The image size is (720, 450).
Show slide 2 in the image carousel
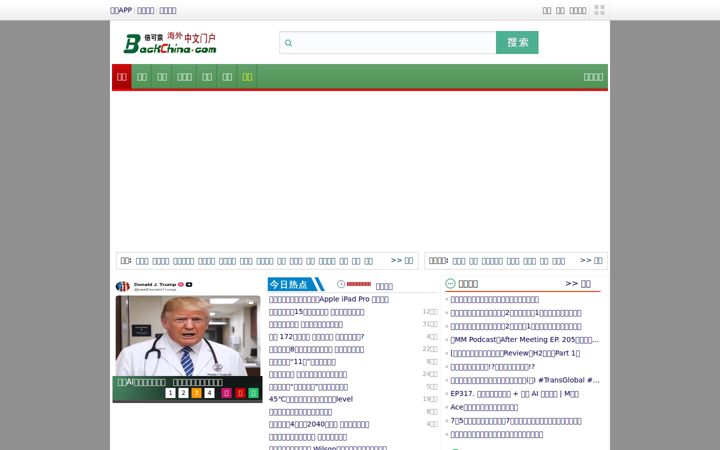(x=183, y=393)
